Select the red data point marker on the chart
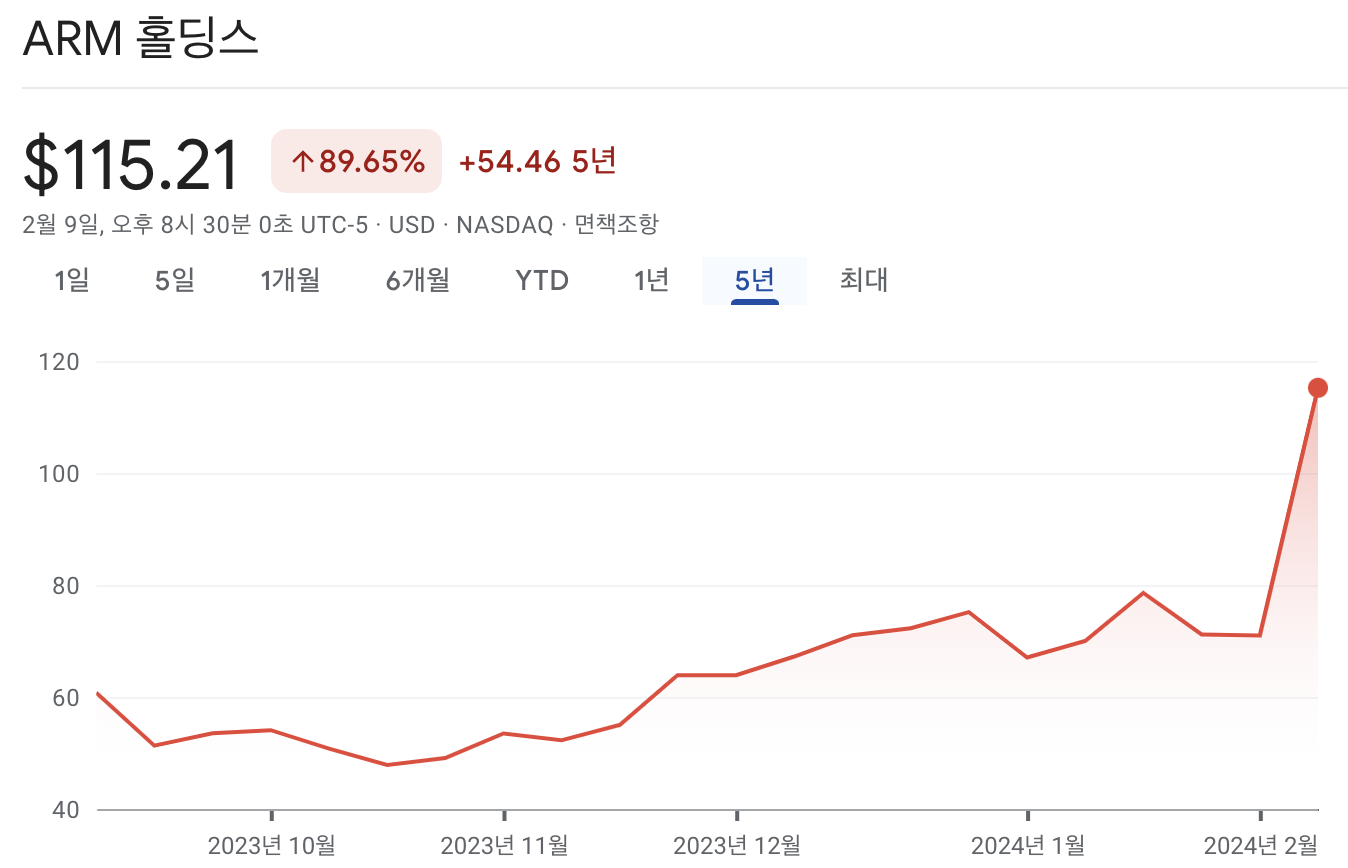This screenshot has height=868, width=1348. click(x=1317, y=386)
